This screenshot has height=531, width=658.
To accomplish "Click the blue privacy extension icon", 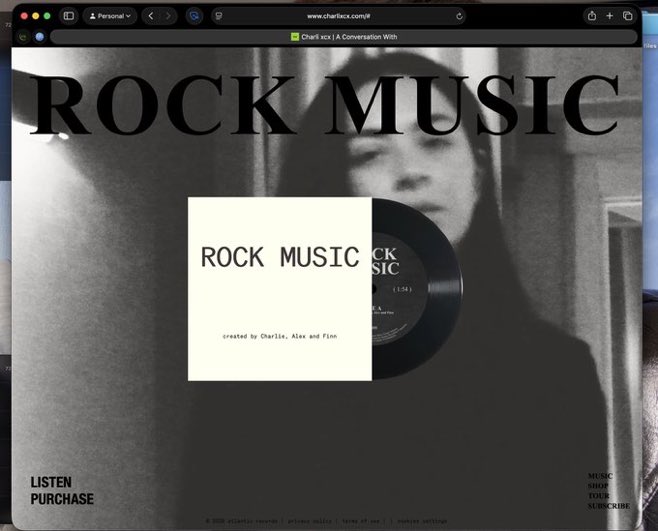I will (x=194, y=16).
